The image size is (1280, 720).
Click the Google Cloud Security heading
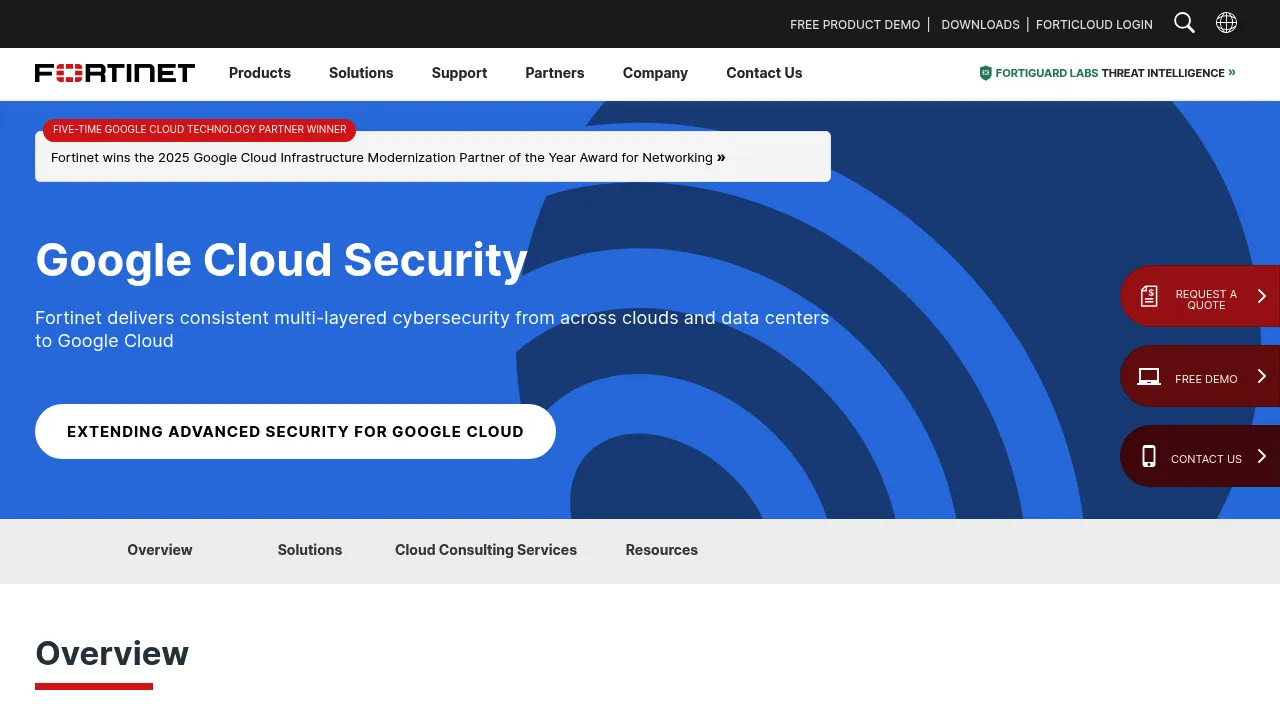click(x=281, y=260)
